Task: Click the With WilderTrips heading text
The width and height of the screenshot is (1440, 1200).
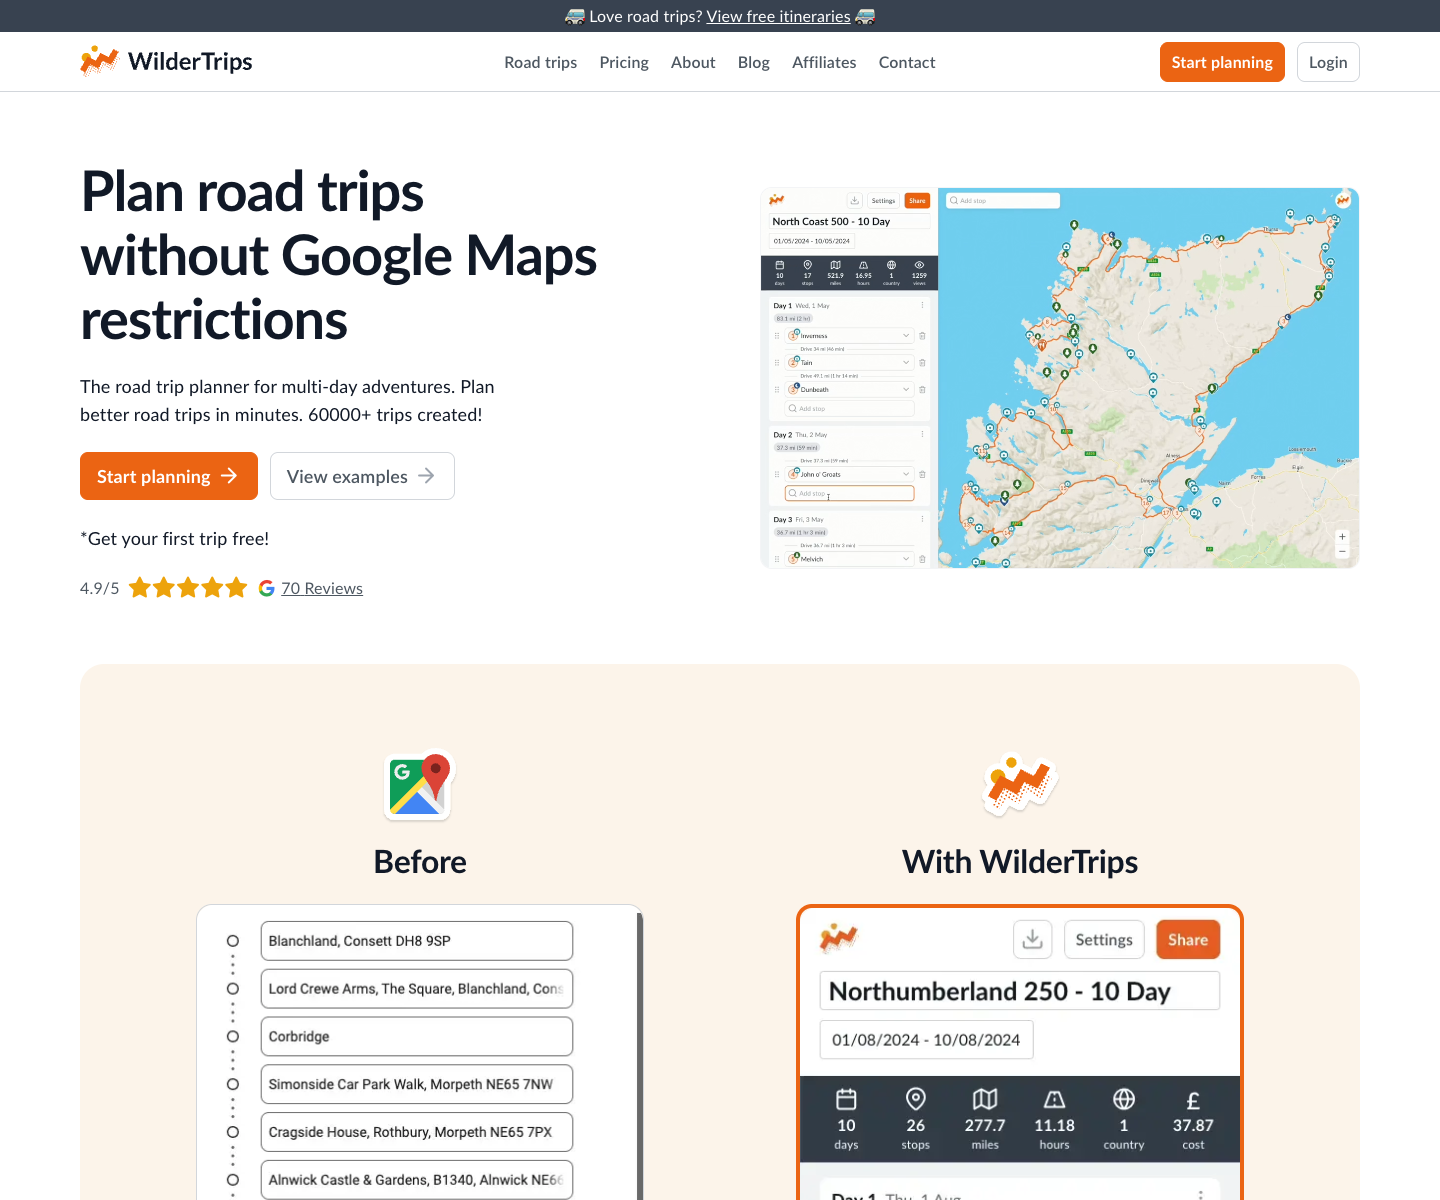Action: [x=1020, y=862]
